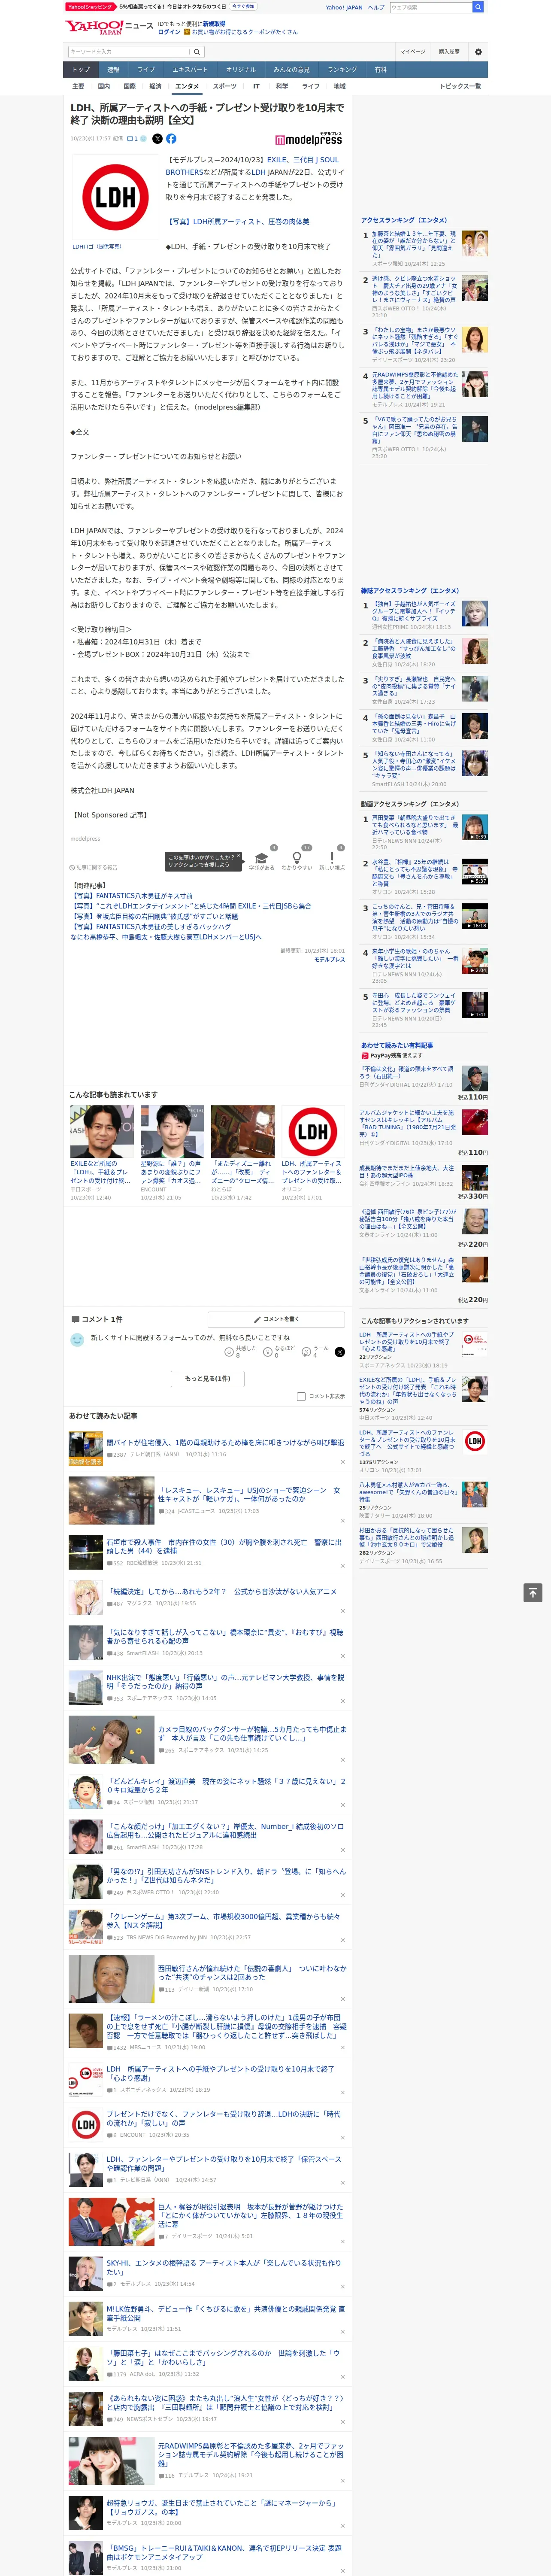Click the 購入履歴 link
Image resolution: width=551 pixels, height=2576 pixels.
pyautogui.click(x=449, y=51)
